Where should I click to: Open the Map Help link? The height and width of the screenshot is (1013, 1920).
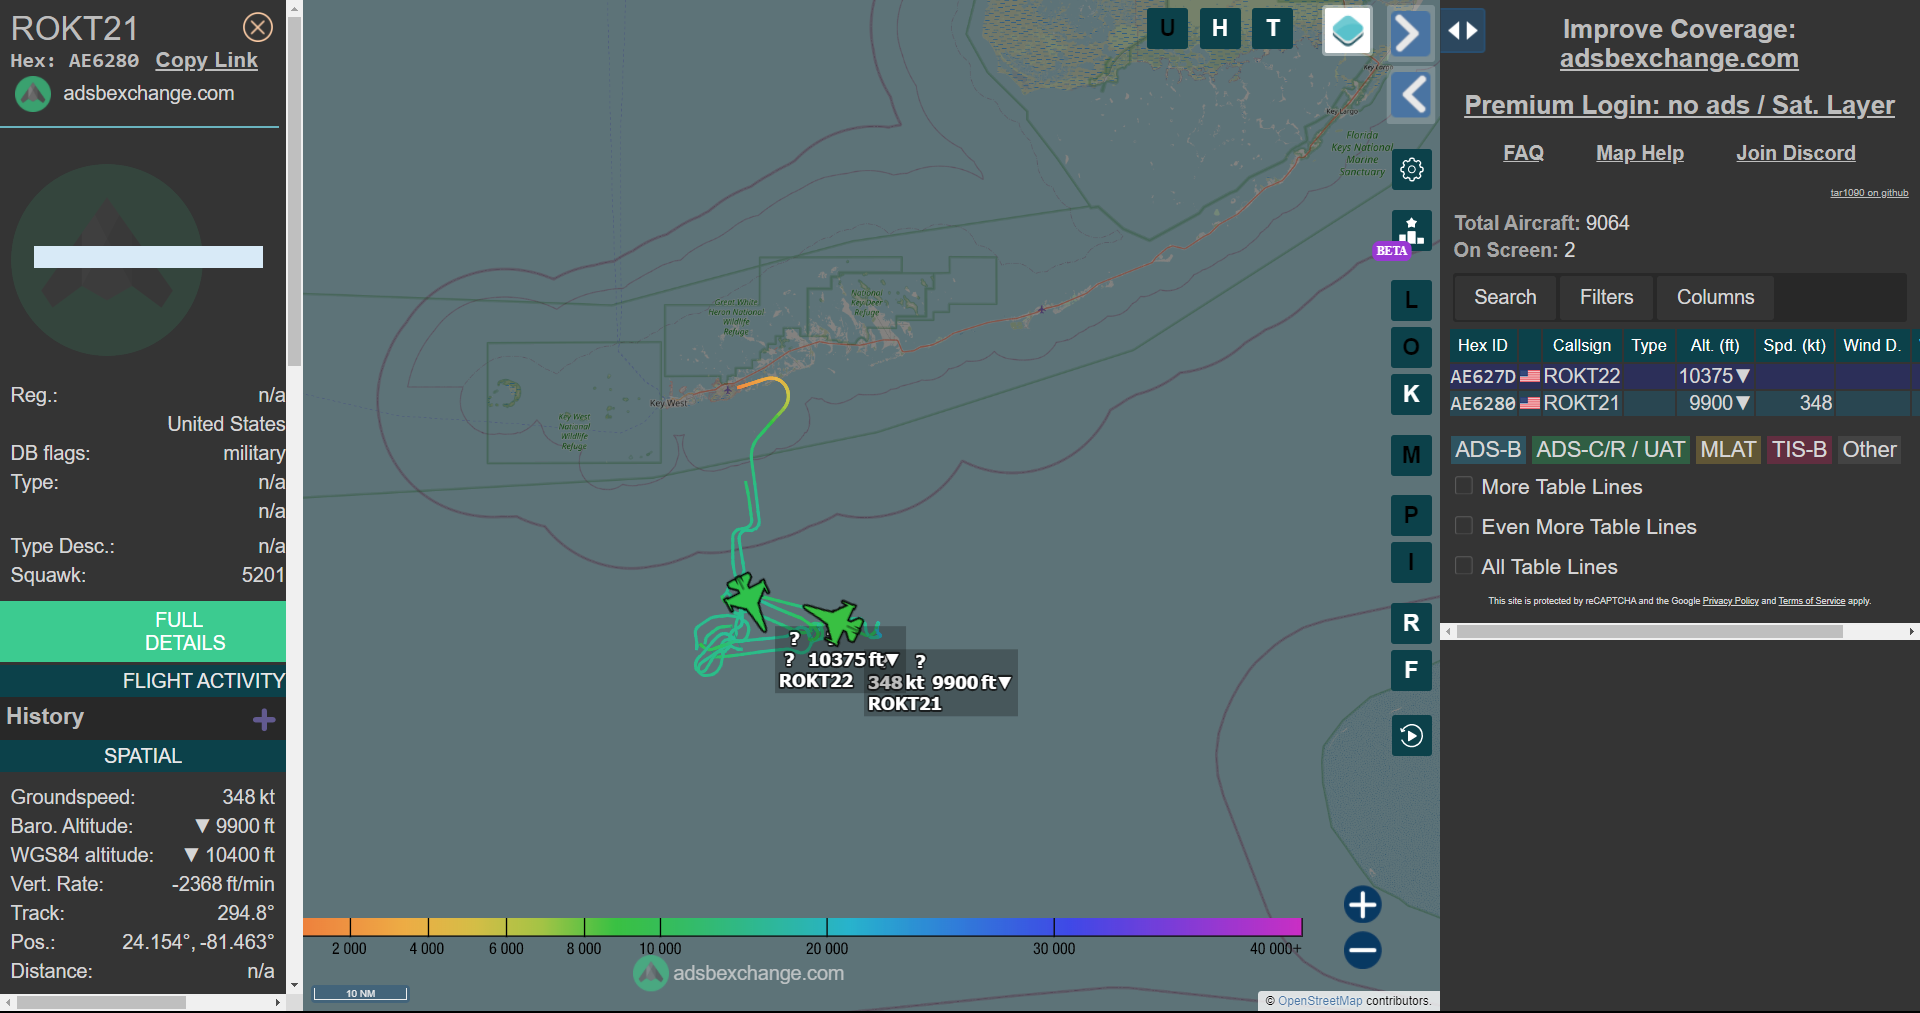pyautogui.click(x=1640, y=153)
